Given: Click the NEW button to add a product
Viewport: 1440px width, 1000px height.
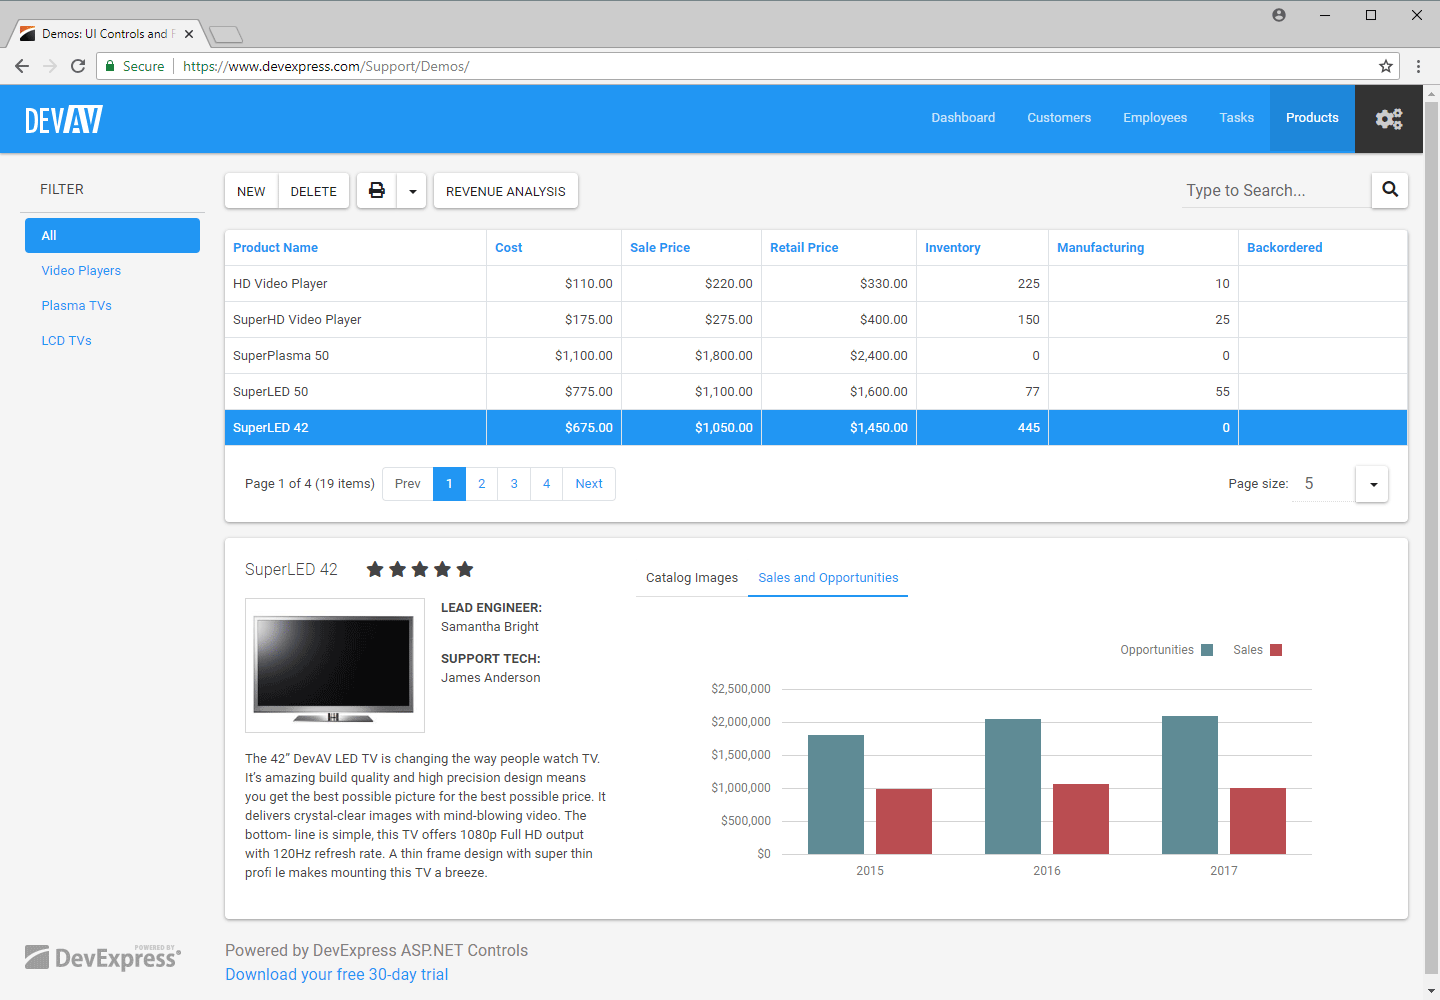Looking at the screenshot, I should (250, 190).
